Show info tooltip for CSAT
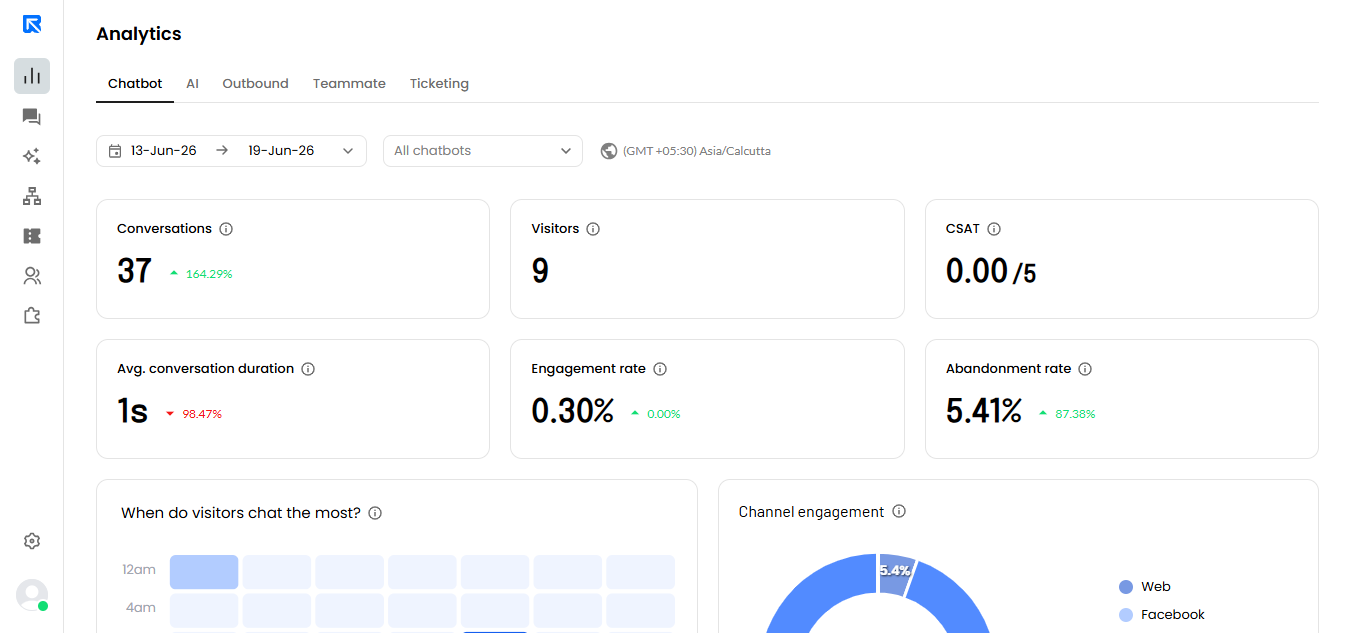1350x633 pixels. 994,229
